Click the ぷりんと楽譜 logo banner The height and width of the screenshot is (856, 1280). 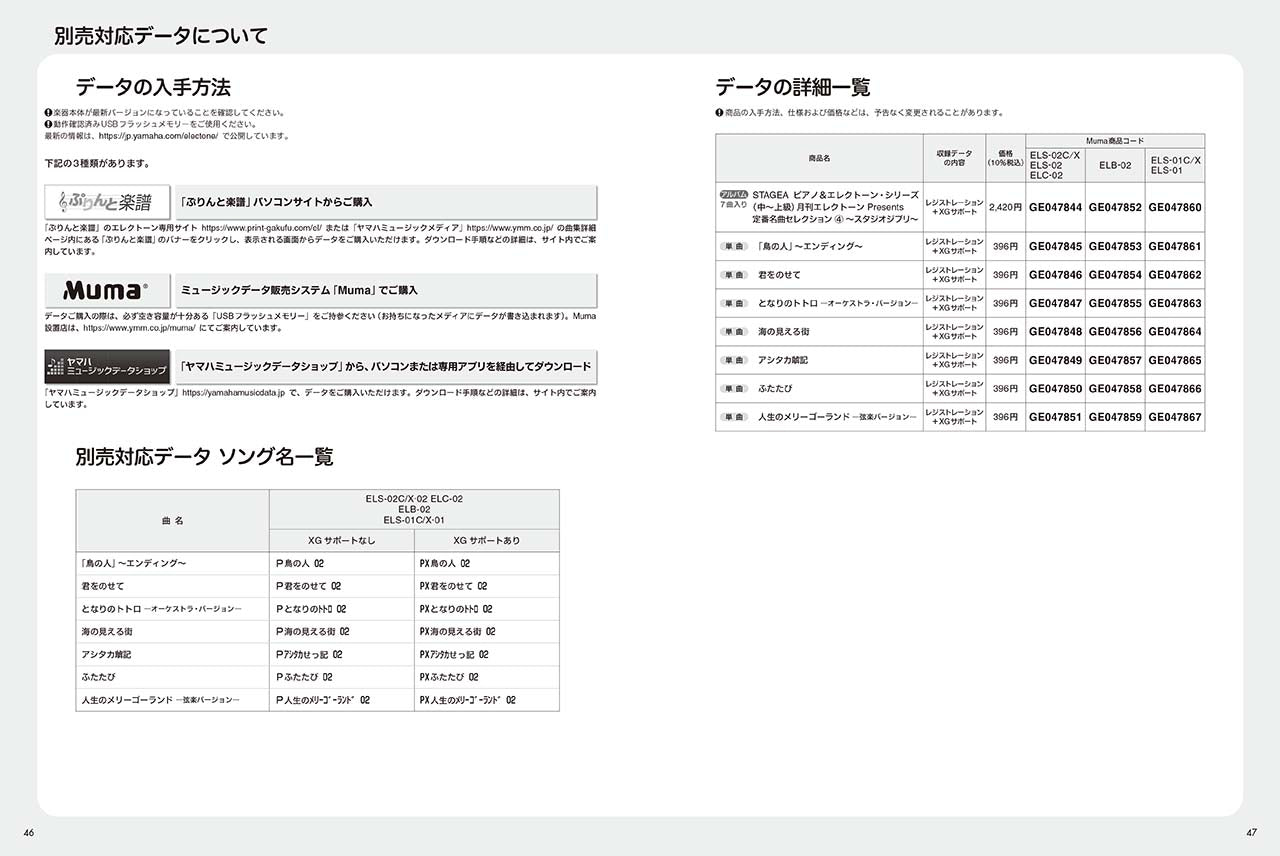coord(107,202)
